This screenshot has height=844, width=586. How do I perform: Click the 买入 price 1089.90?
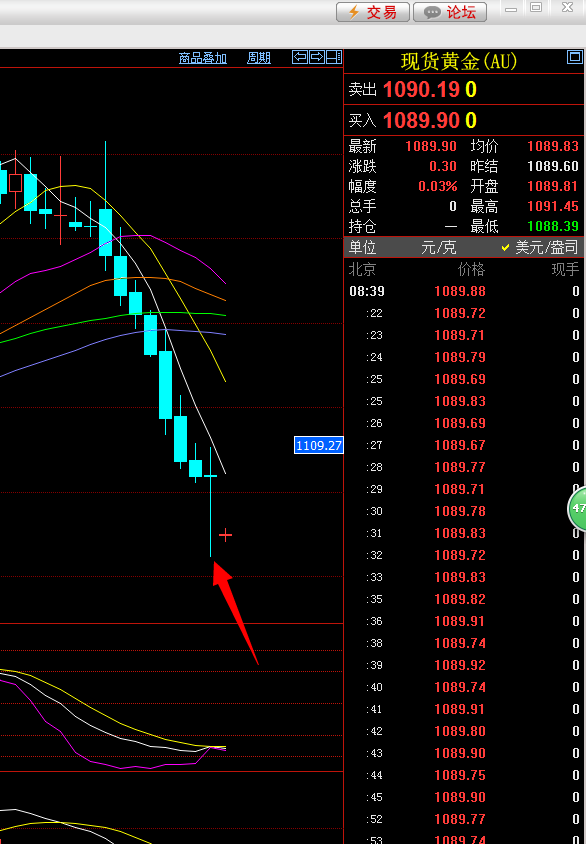pyautogui.click(x=421, y=120)
